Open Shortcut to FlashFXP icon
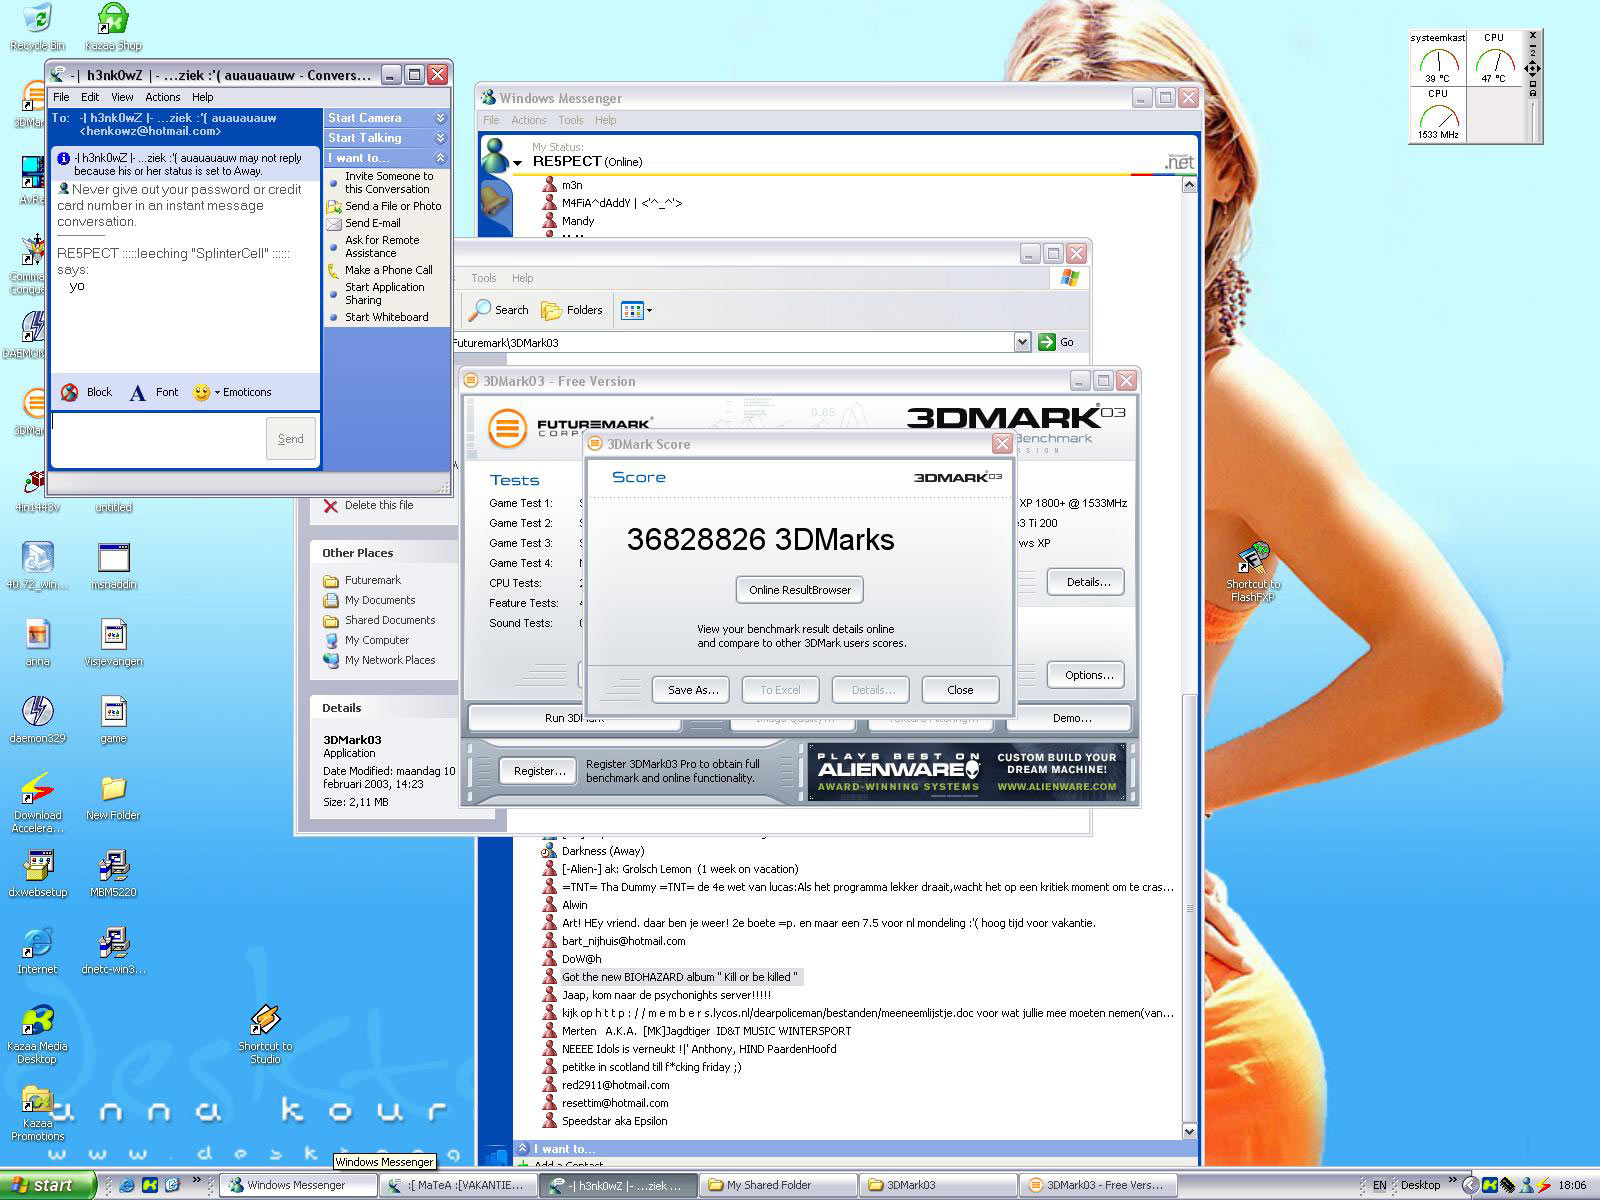The height and width of the screenshot is (1200, 1600). 1252,572
